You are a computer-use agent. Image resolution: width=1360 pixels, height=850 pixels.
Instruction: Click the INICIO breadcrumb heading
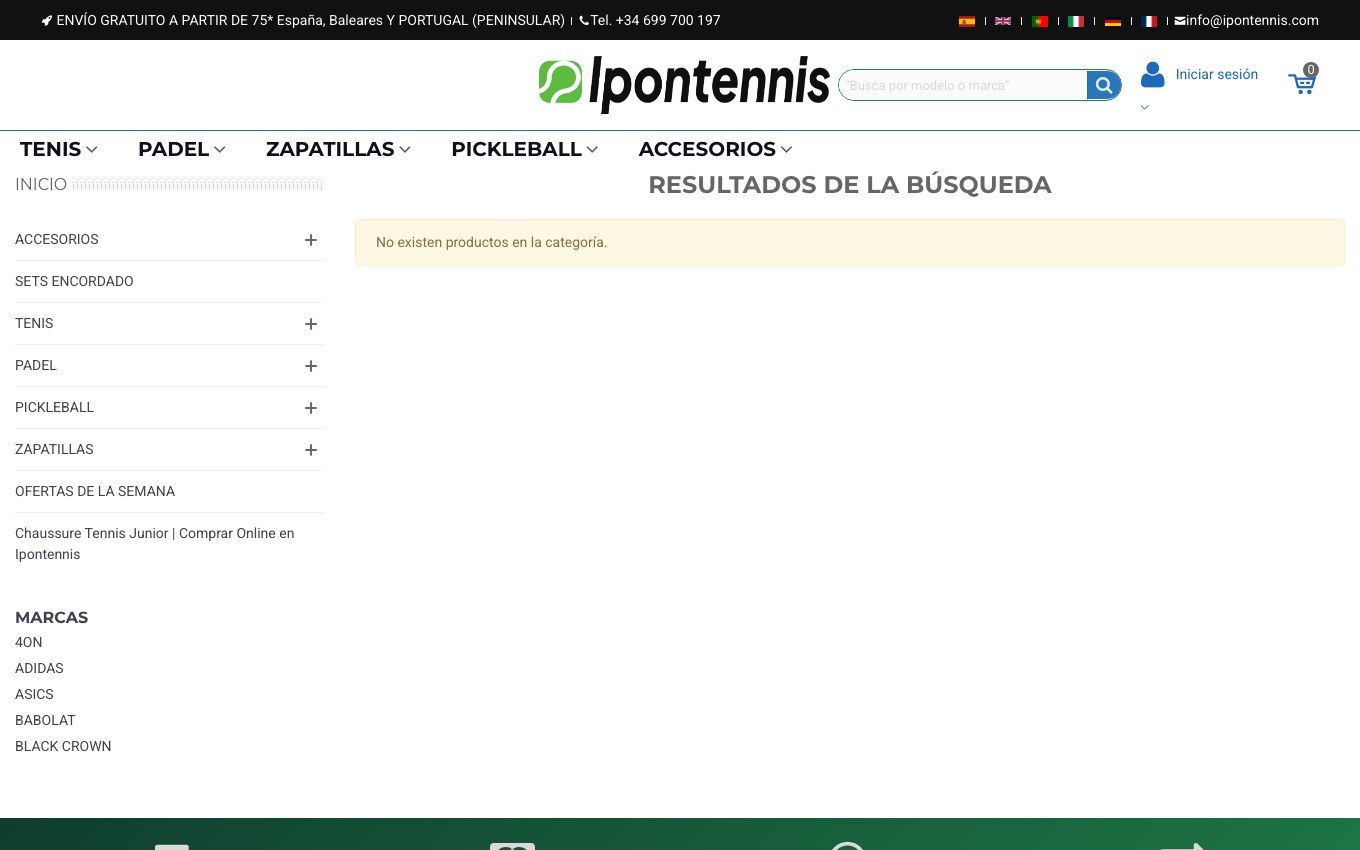pyautogui.click(x=41, y=184)
